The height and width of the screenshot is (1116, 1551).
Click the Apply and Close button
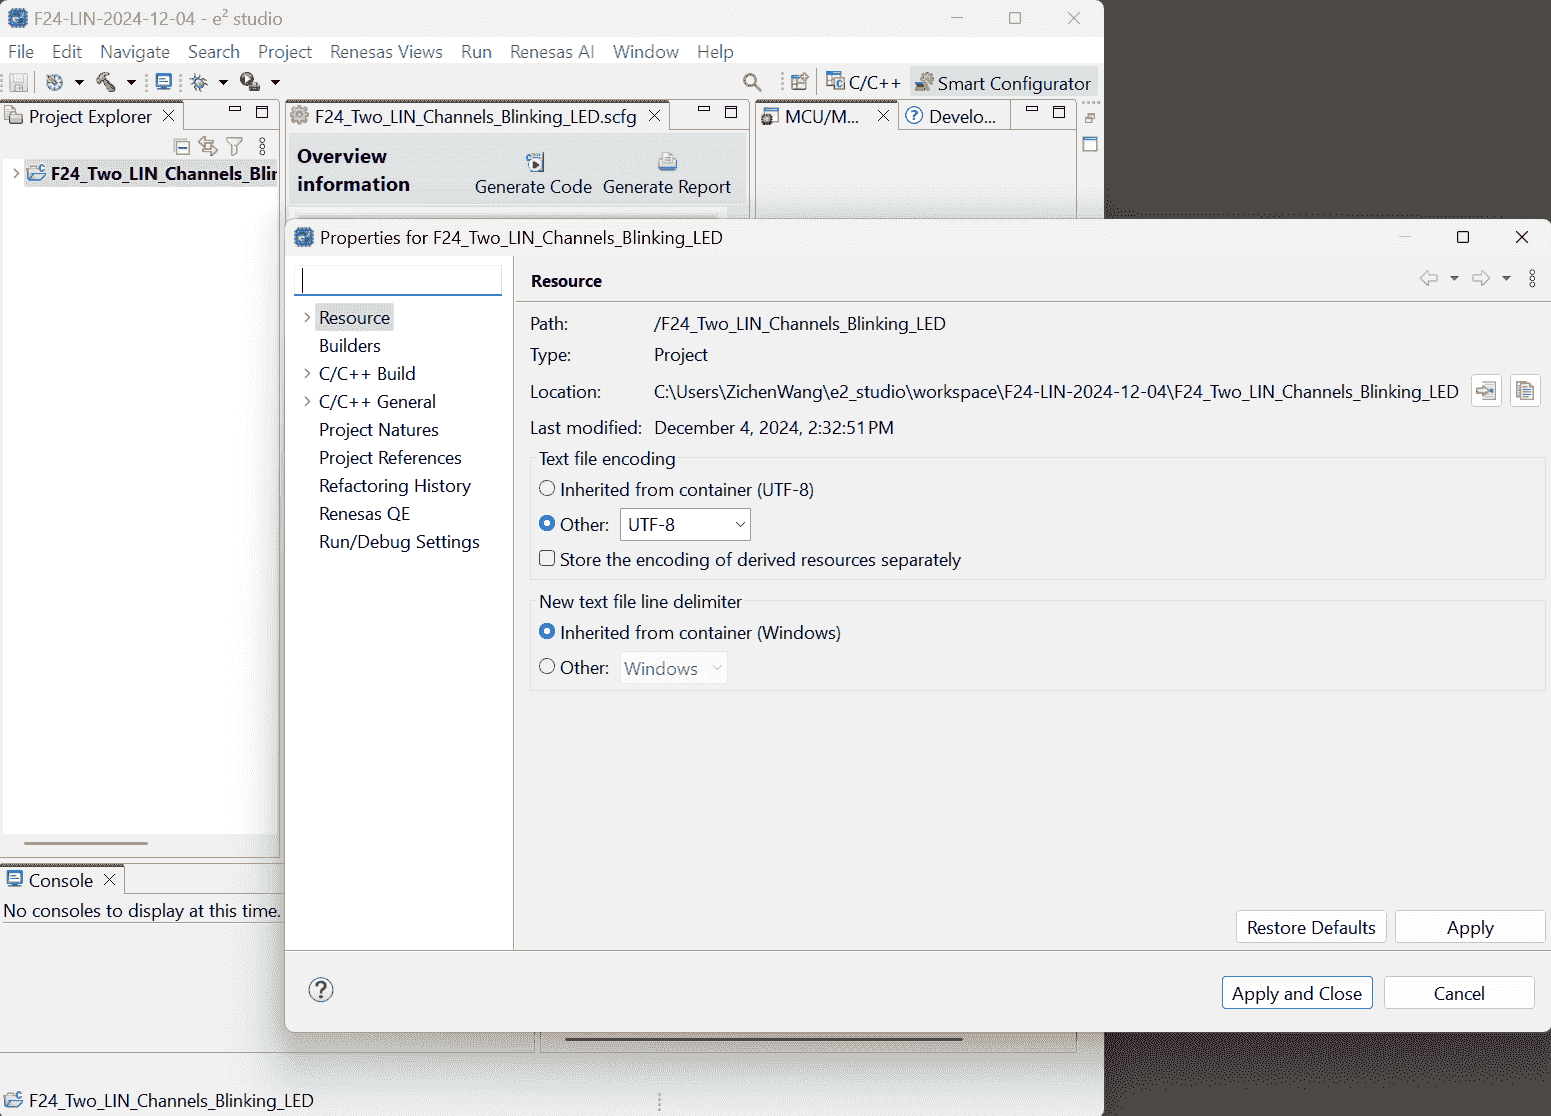pos(1296,993)
